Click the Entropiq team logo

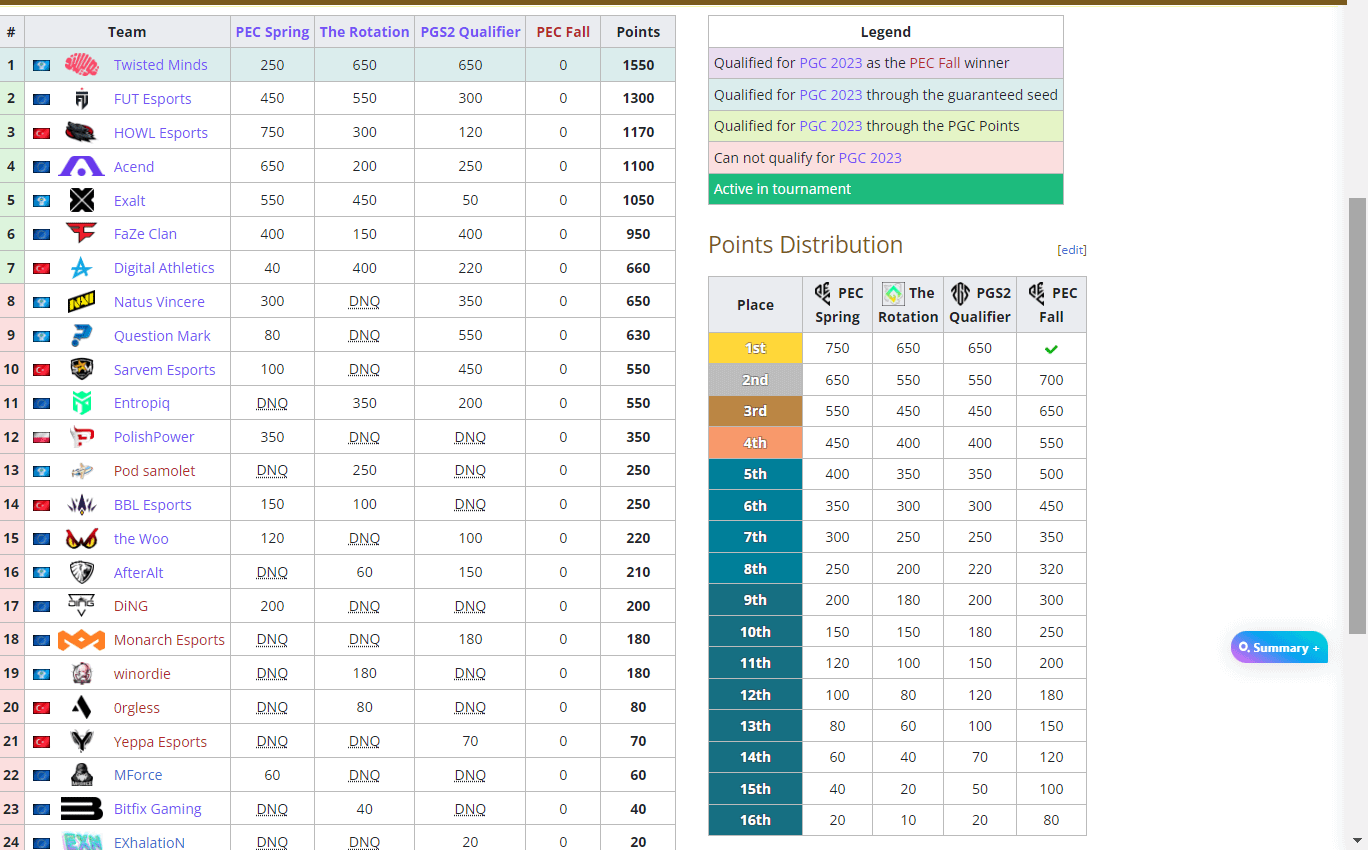[x=82, y=403]
